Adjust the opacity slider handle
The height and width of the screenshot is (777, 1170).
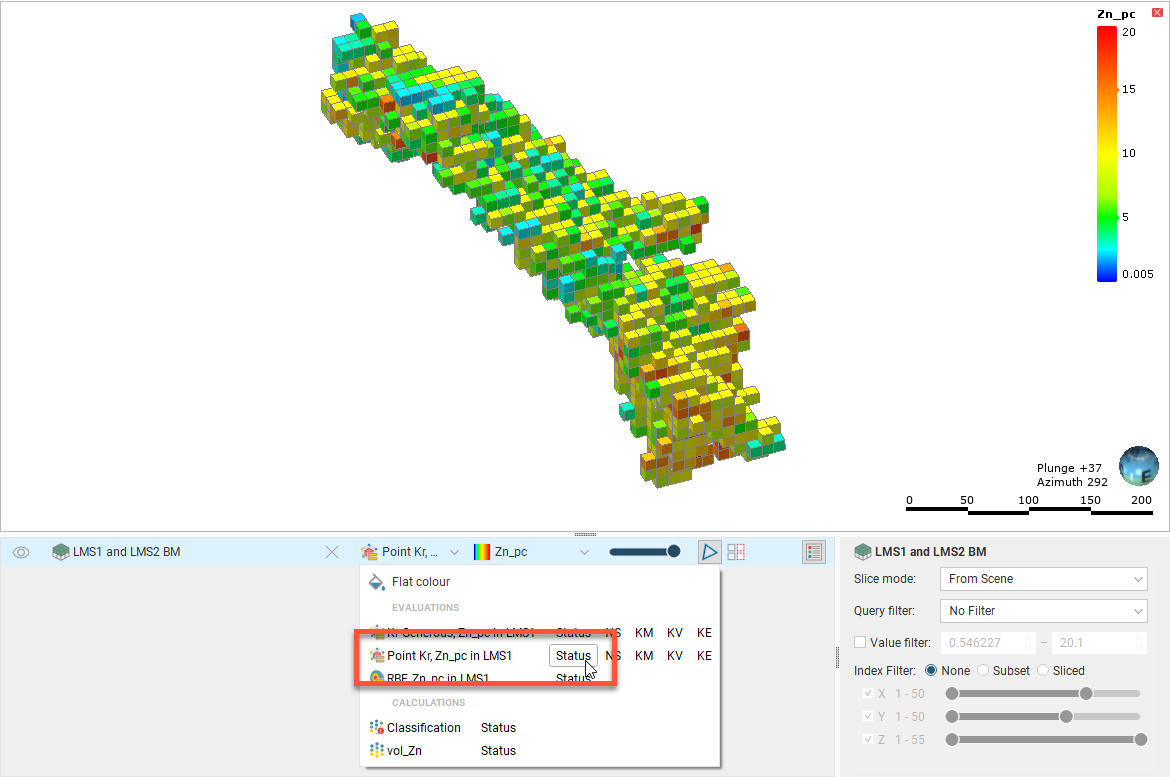click(674, 552)
